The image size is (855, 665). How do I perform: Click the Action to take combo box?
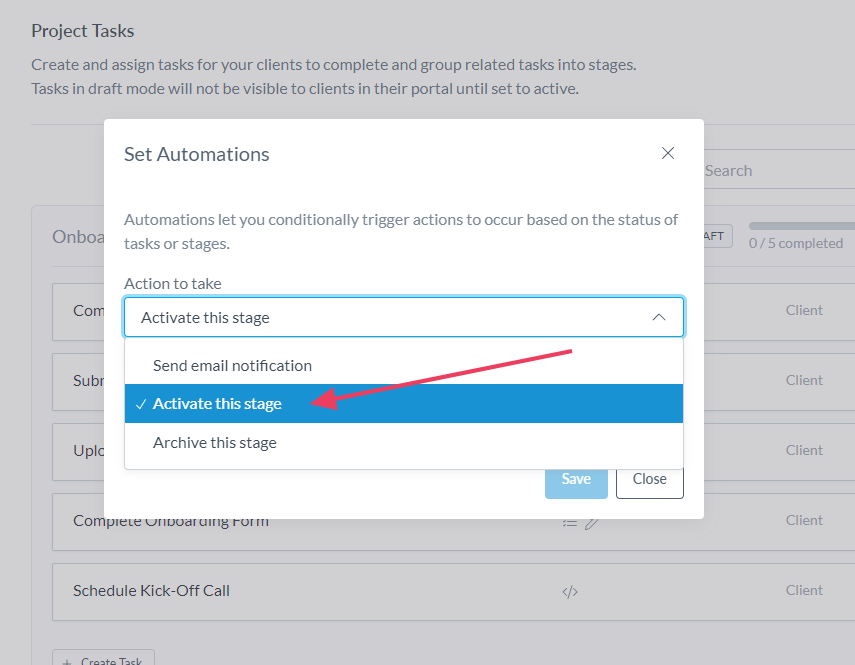[x=403, y=317]
